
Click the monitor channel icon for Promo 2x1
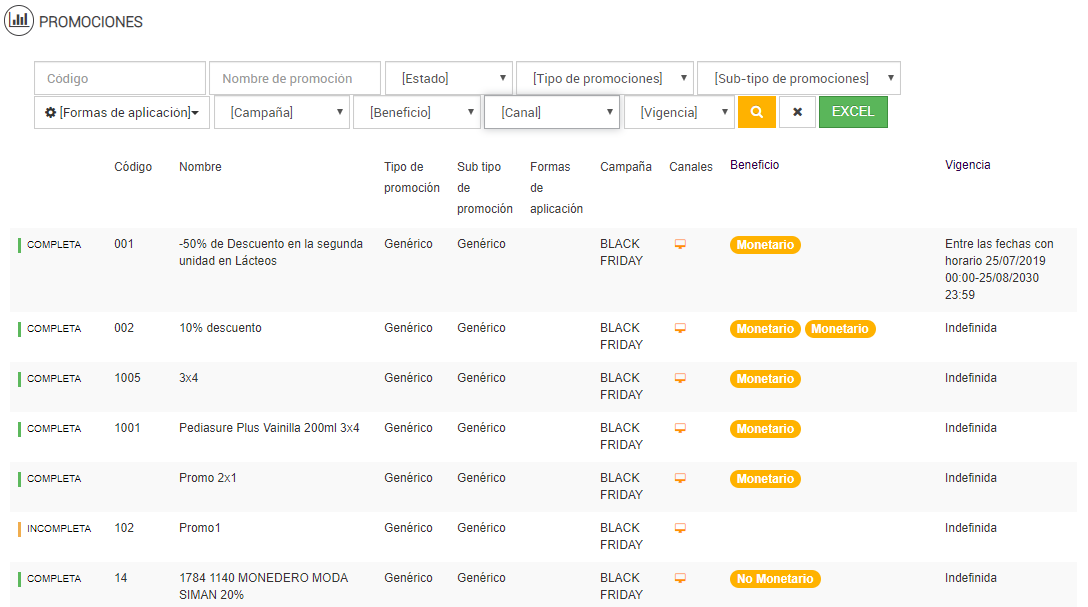click(680, 478)
